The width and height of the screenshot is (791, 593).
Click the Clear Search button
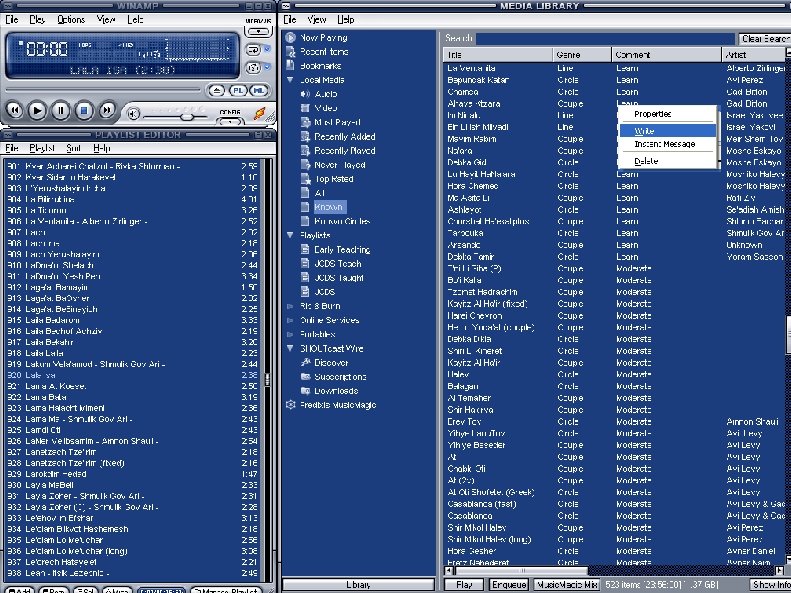(x=765, y=39)
